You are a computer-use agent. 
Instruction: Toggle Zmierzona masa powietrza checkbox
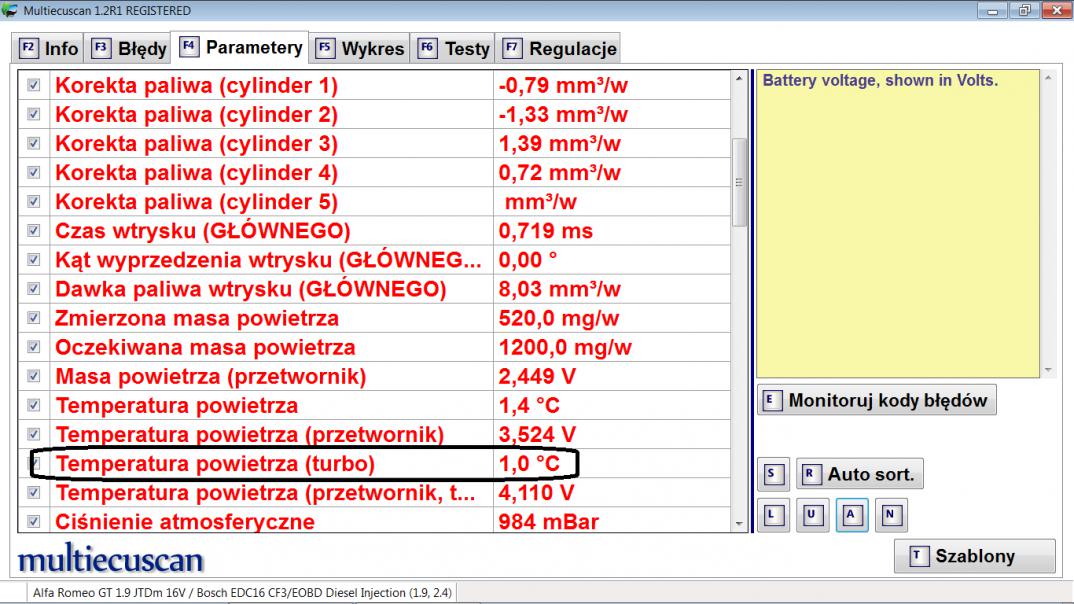point(34,319)
